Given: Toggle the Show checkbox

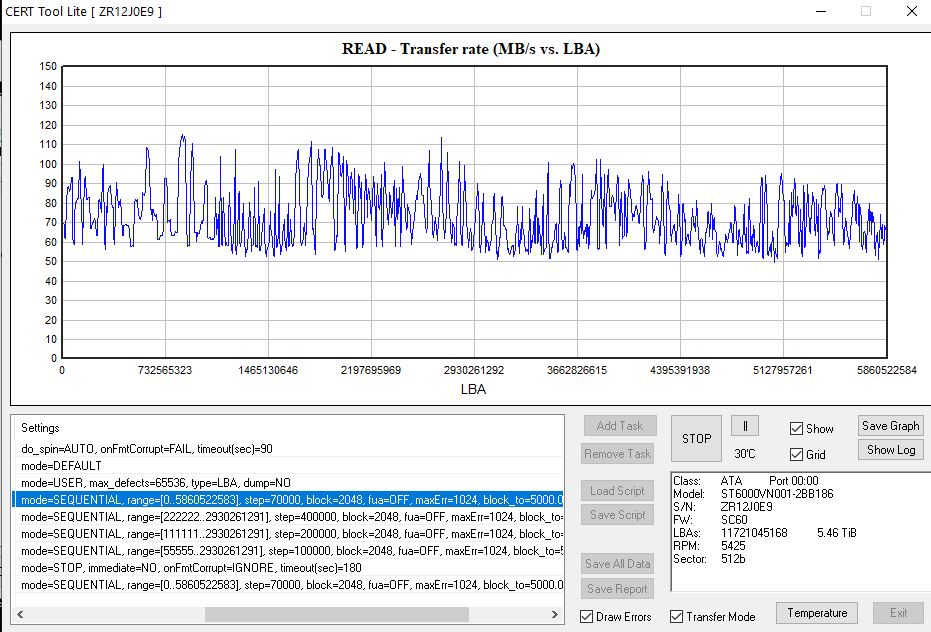Looking at the screenshot, I should point(797,429).
